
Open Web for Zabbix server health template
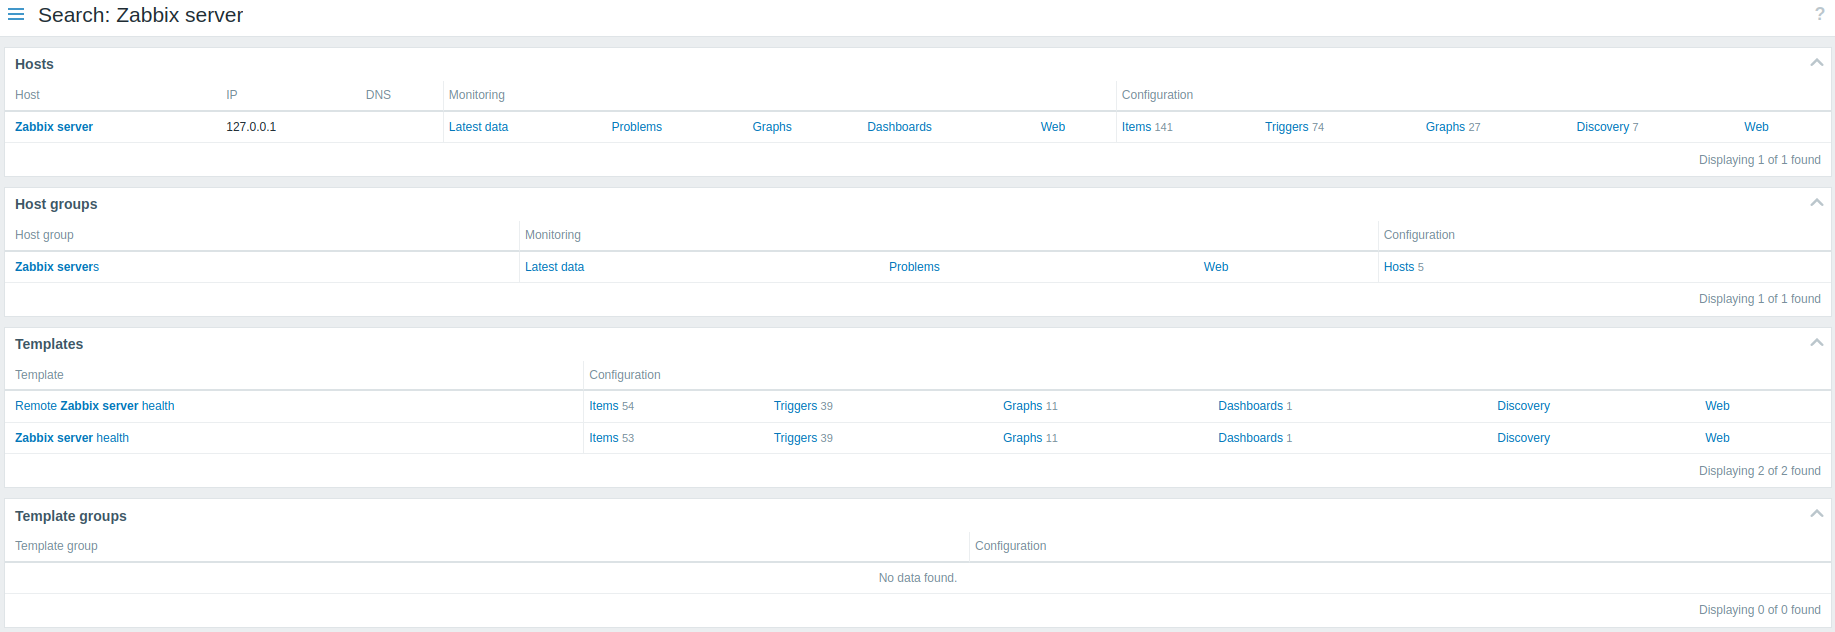(1717, 438)
